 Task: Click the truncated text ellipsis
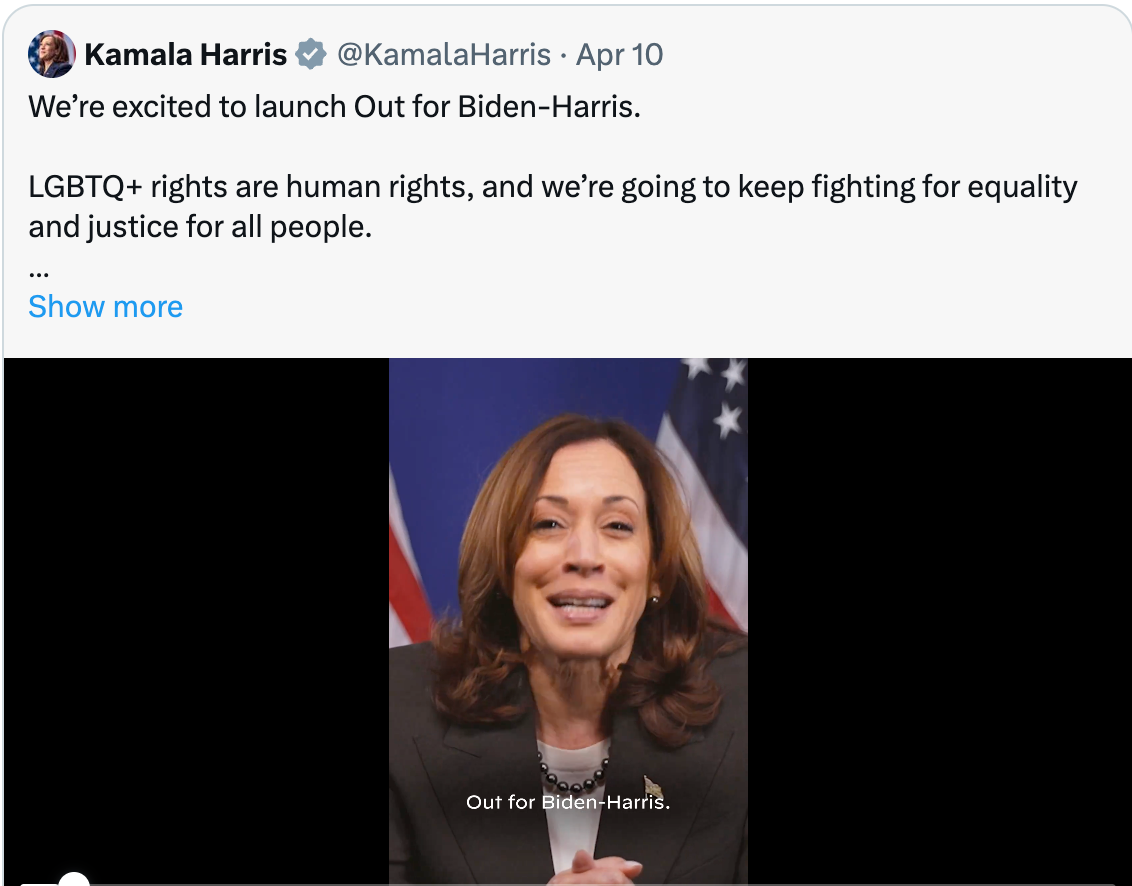(39, 270)
